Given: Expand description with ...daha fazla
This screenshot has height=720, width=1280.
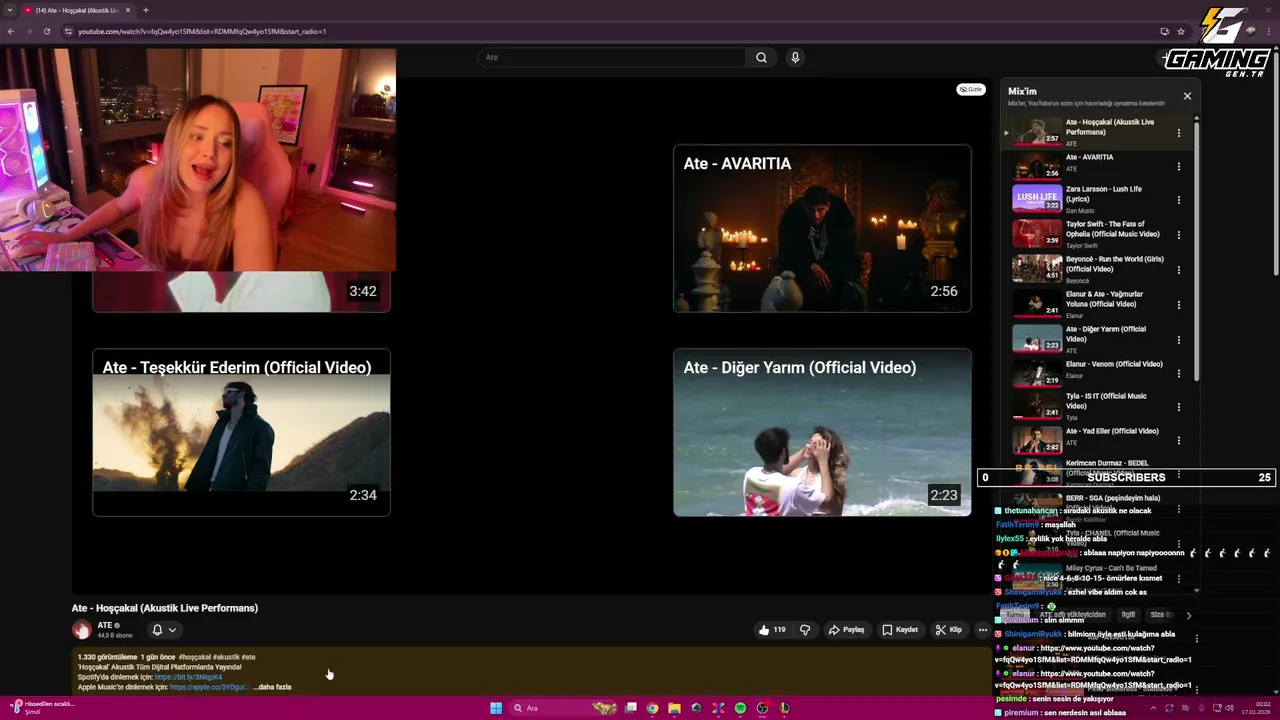Looking at the screenshot, I should [272, 687].
